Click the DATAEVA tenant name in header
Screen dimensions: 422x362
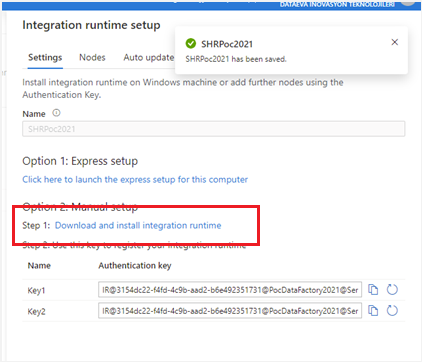tap(337, 4)
